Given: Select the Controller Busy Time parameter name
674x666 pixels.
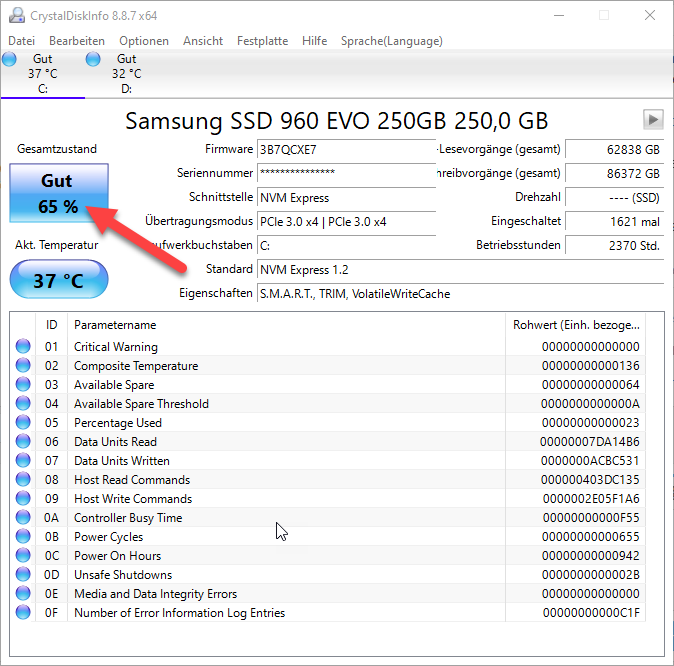Looking at the screenshot, I should pos(128,518).
